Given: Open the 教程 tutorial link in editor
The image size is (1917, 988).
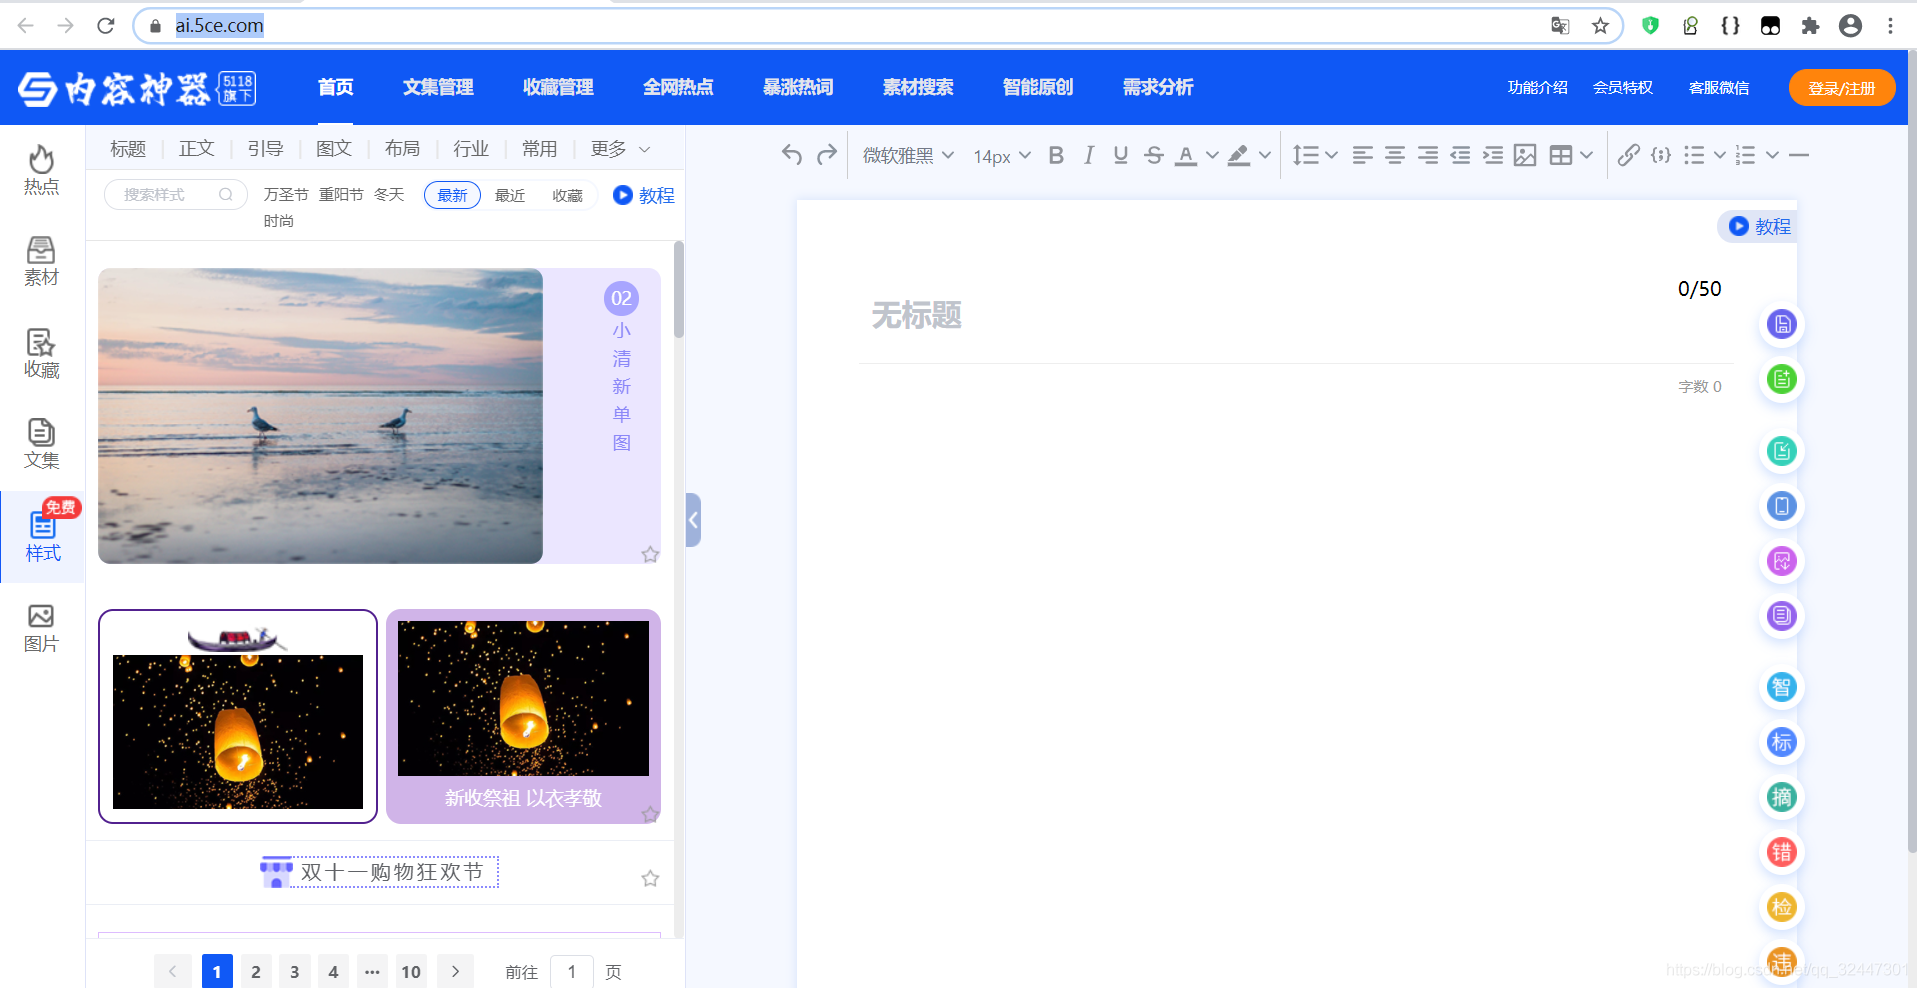Looking at the screenshot, I should coord(1759,227).
